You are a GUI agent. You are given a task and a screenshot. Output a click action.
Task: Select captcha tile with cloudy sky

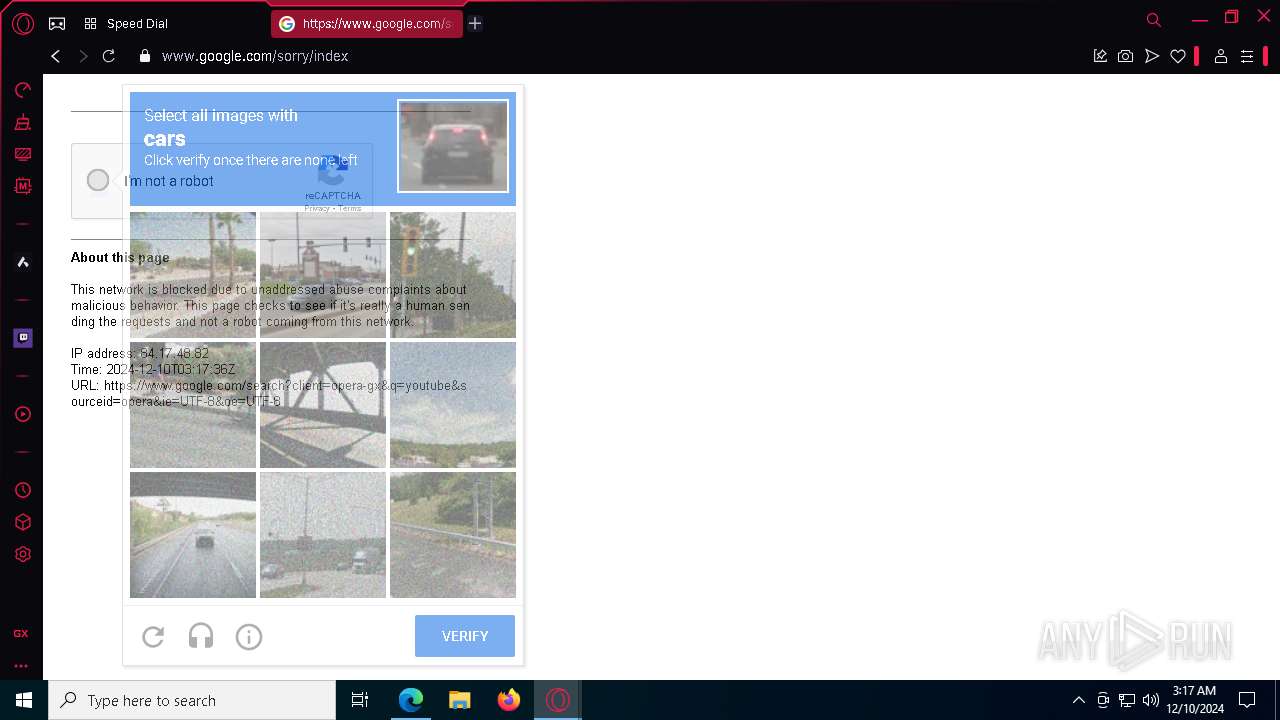pyautogui.click(x=453, y=405)
